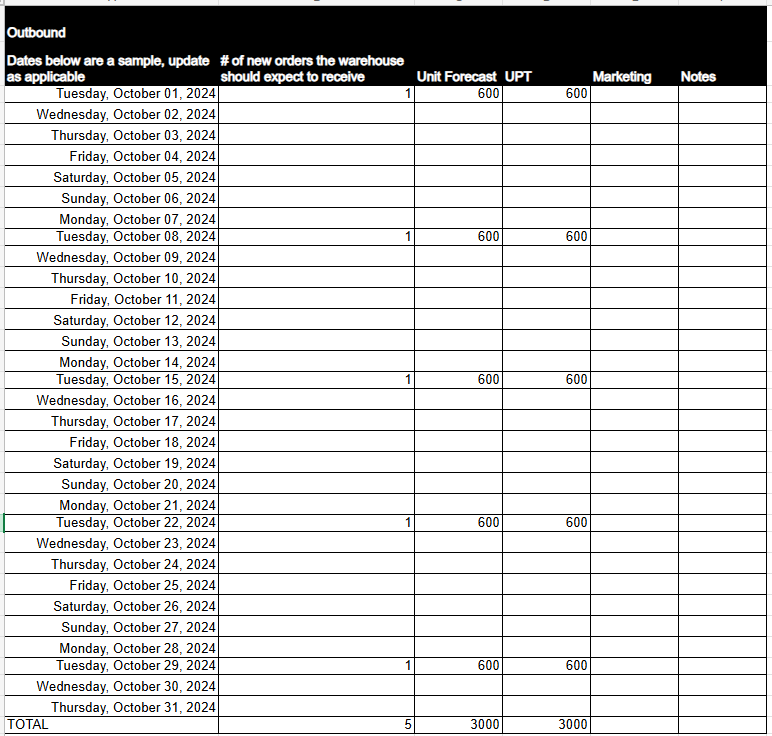Image resolution: width=772 pixels, height=736 pixels.
Task: Select Unit Forecast 600 for October 29
Action: [x=458, y=666]
